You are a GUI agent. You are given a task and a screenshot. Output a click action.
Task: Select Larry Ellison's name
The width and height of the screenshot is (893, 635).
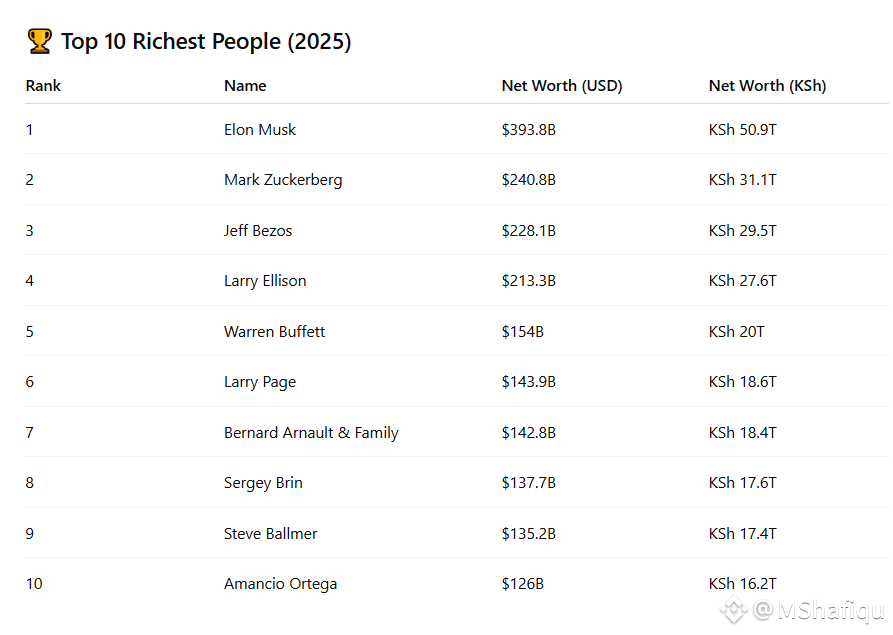(x=265, y=281)
